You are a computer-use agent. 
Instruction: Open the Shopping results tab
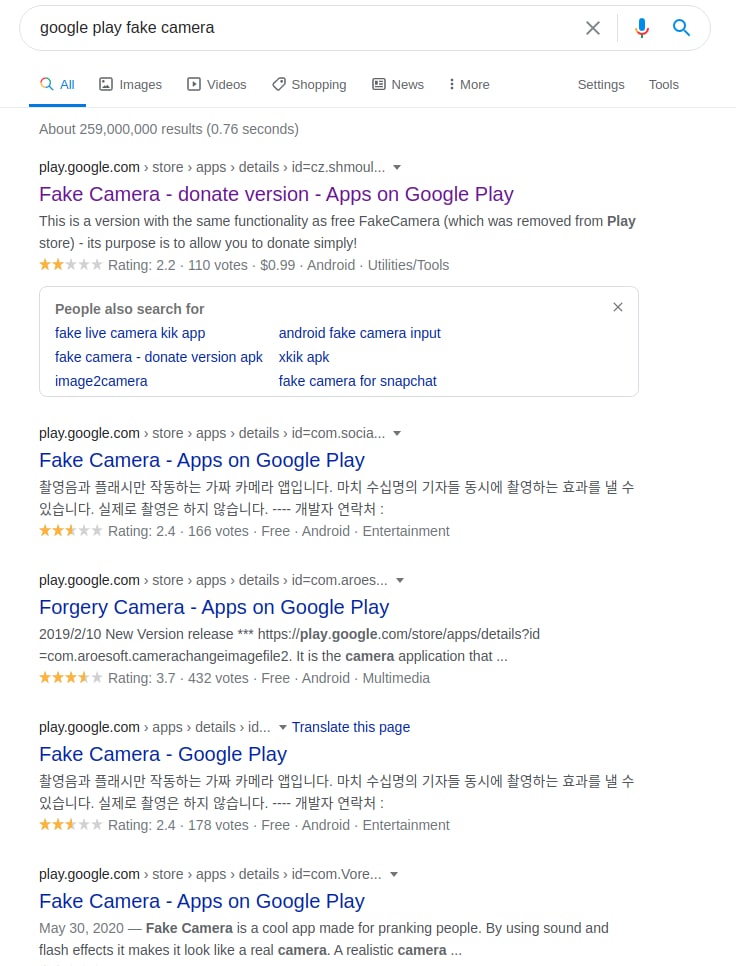tap(309, 84)
